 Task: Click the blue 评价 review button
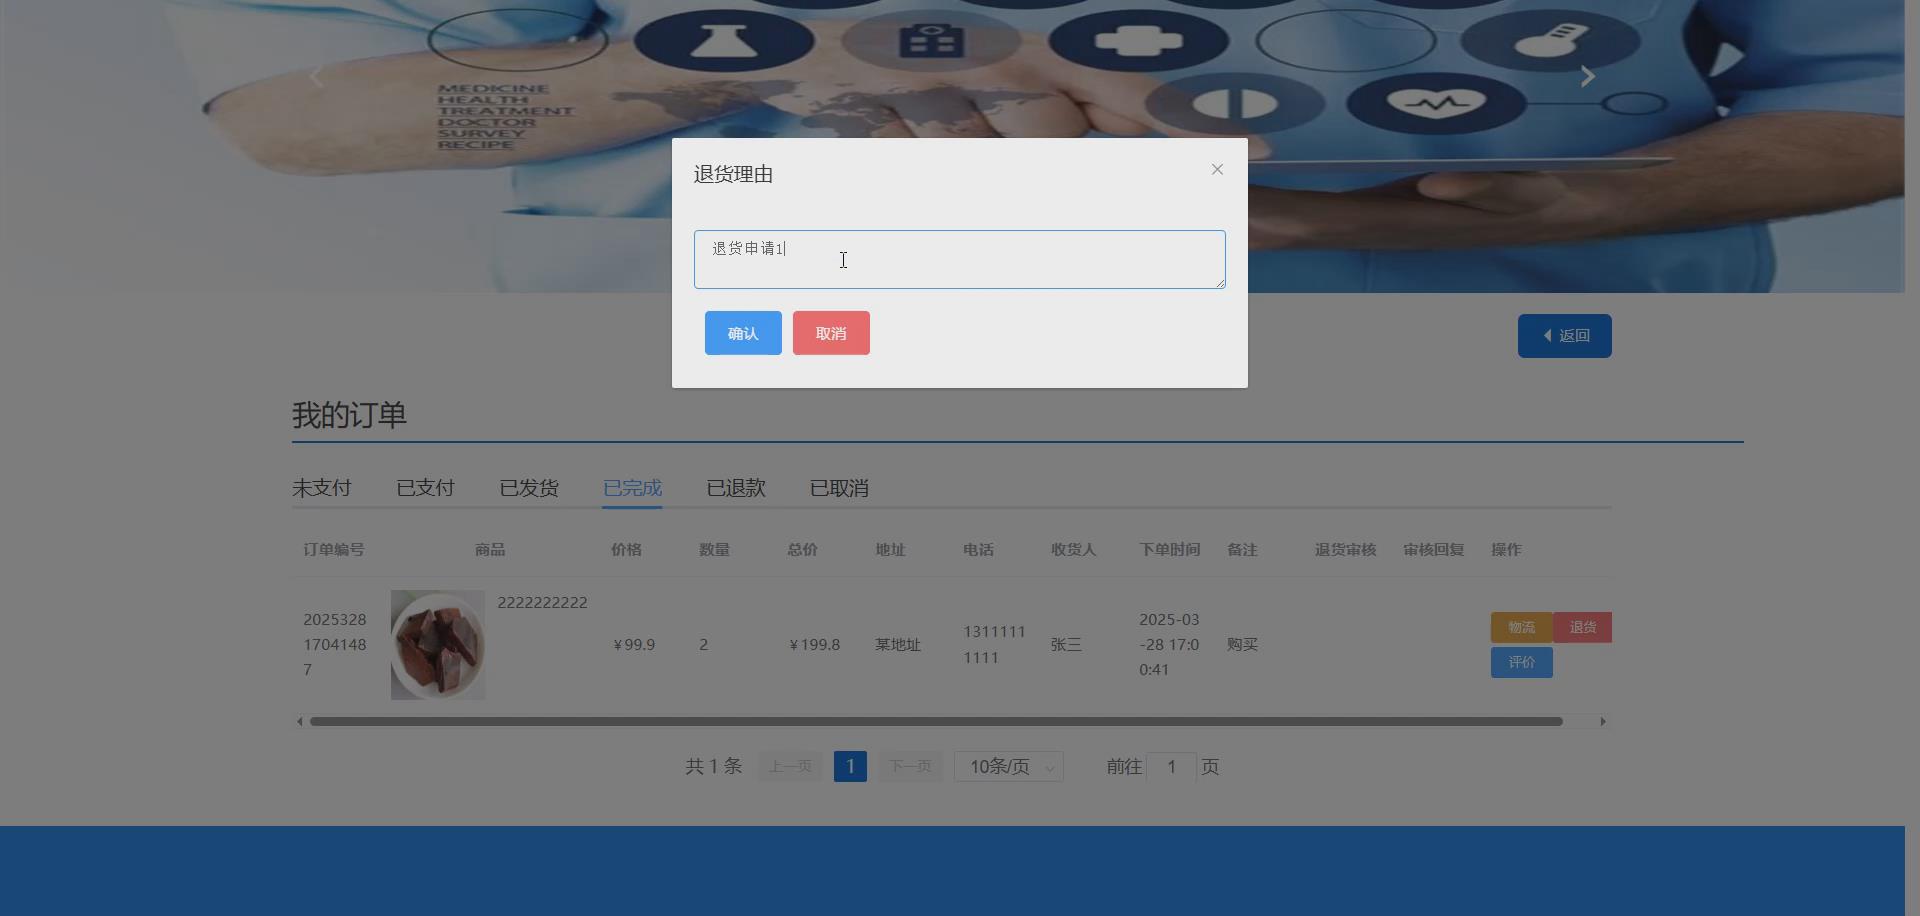point(1520,662)
